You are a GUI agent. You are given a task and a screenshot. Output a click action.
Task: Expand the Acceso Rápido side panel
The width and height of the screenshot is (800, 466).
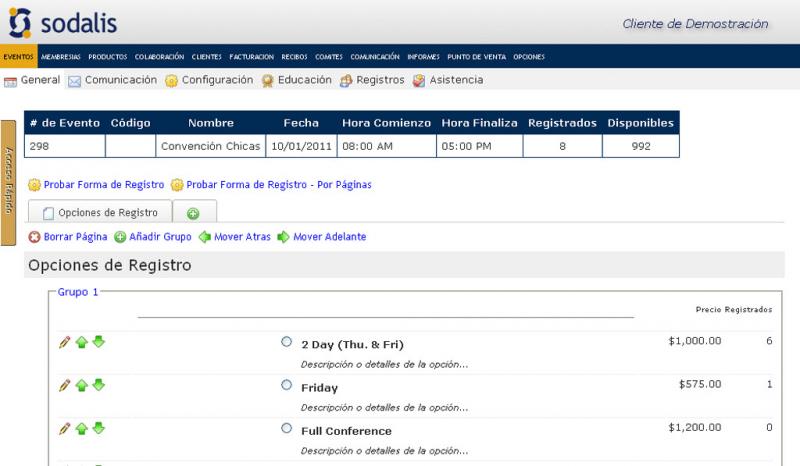coord(7,182)
